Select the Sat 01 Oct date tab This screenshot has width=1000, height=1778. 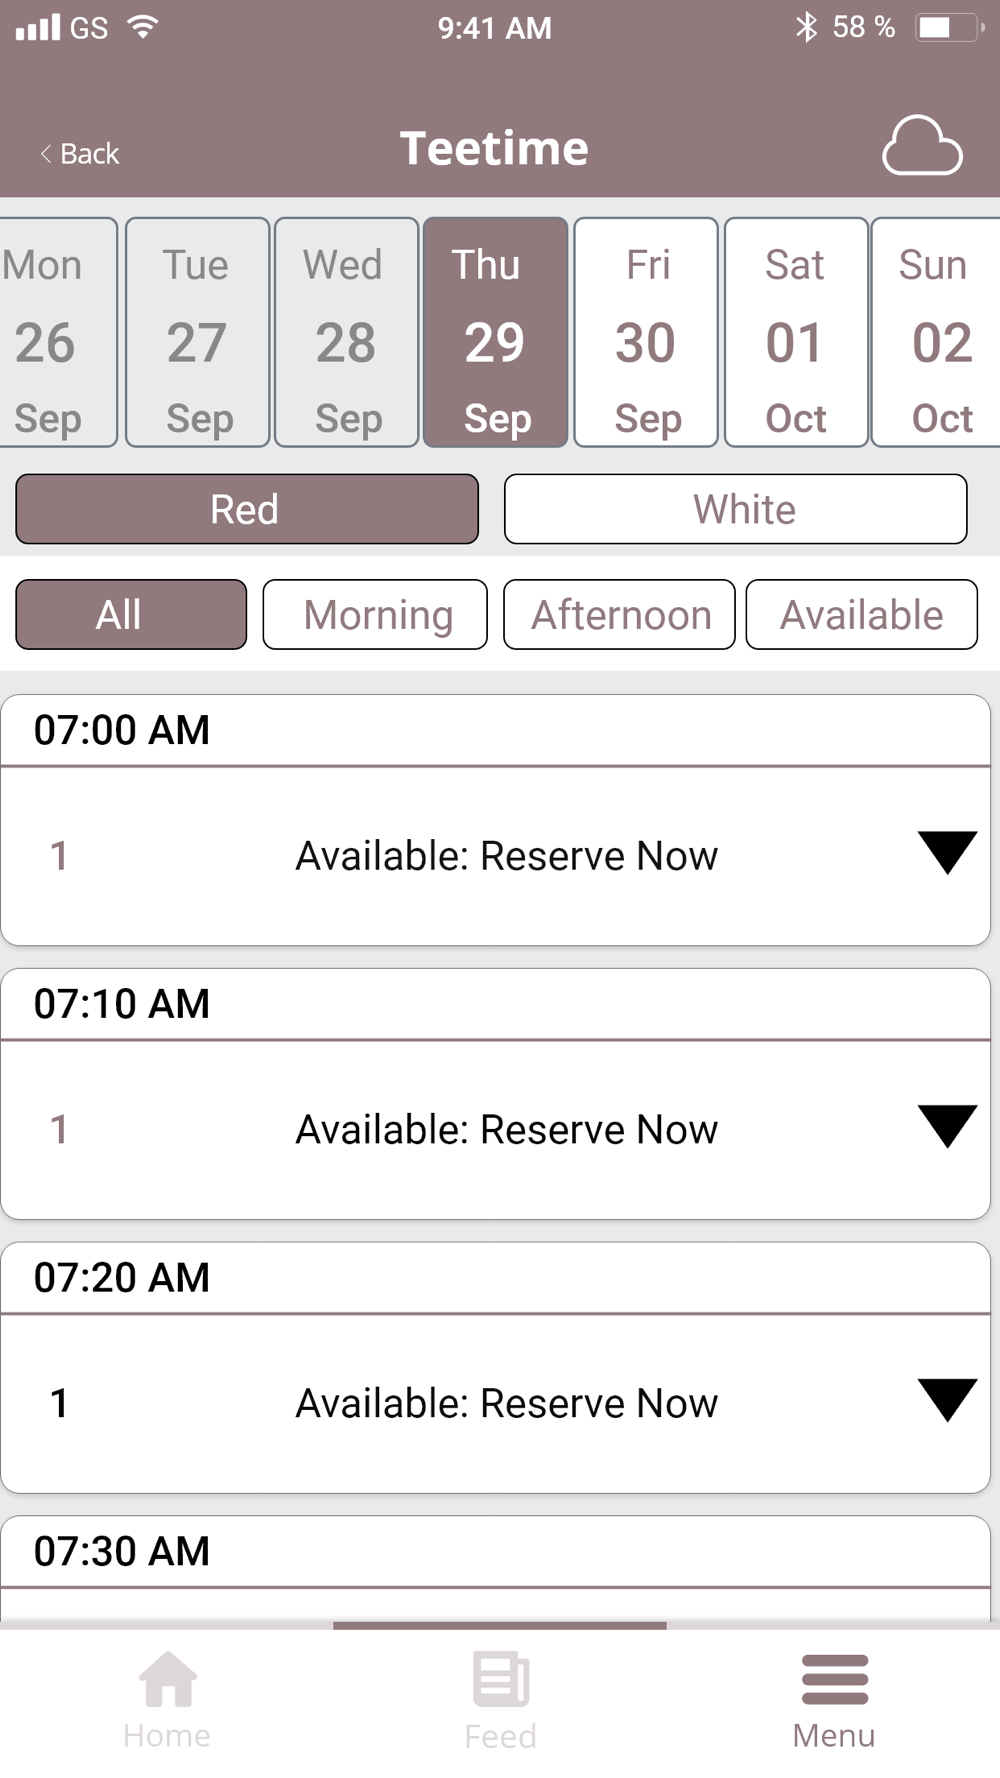[x=796, y=332]
